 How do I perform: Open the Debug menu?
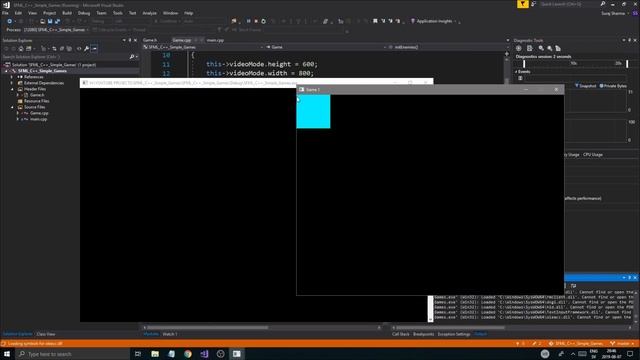(84, 13)
